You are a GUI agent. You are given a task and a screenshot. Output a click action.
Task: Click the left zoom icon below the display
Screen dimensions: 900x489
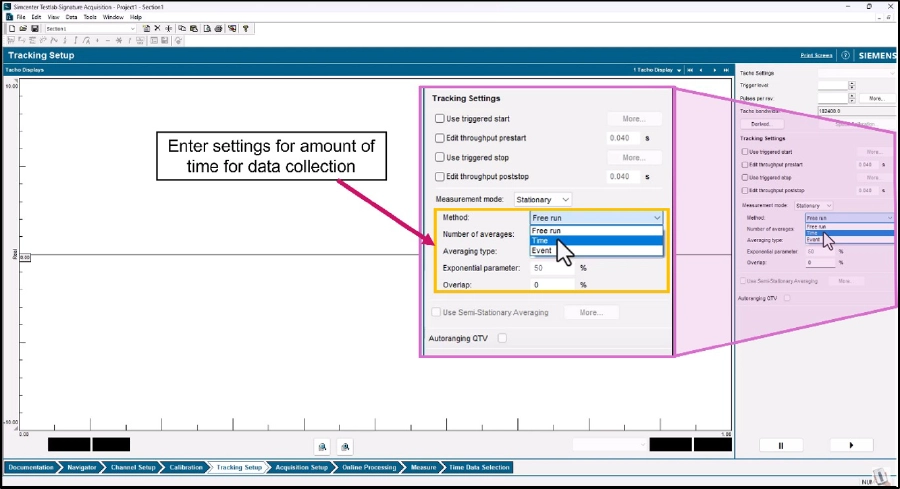point(322,446)
